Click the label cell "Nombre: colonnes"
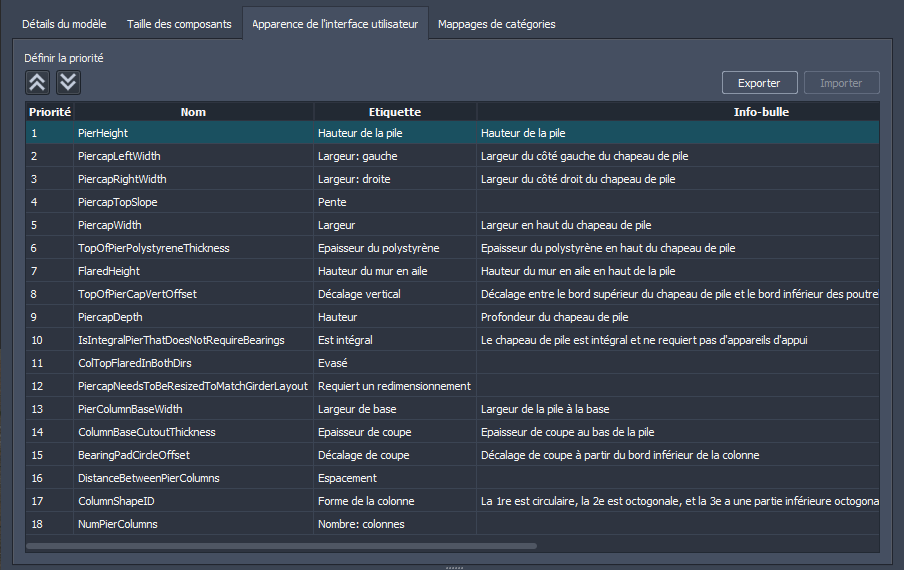Screen dimensions: 904x570 [395, 524]
